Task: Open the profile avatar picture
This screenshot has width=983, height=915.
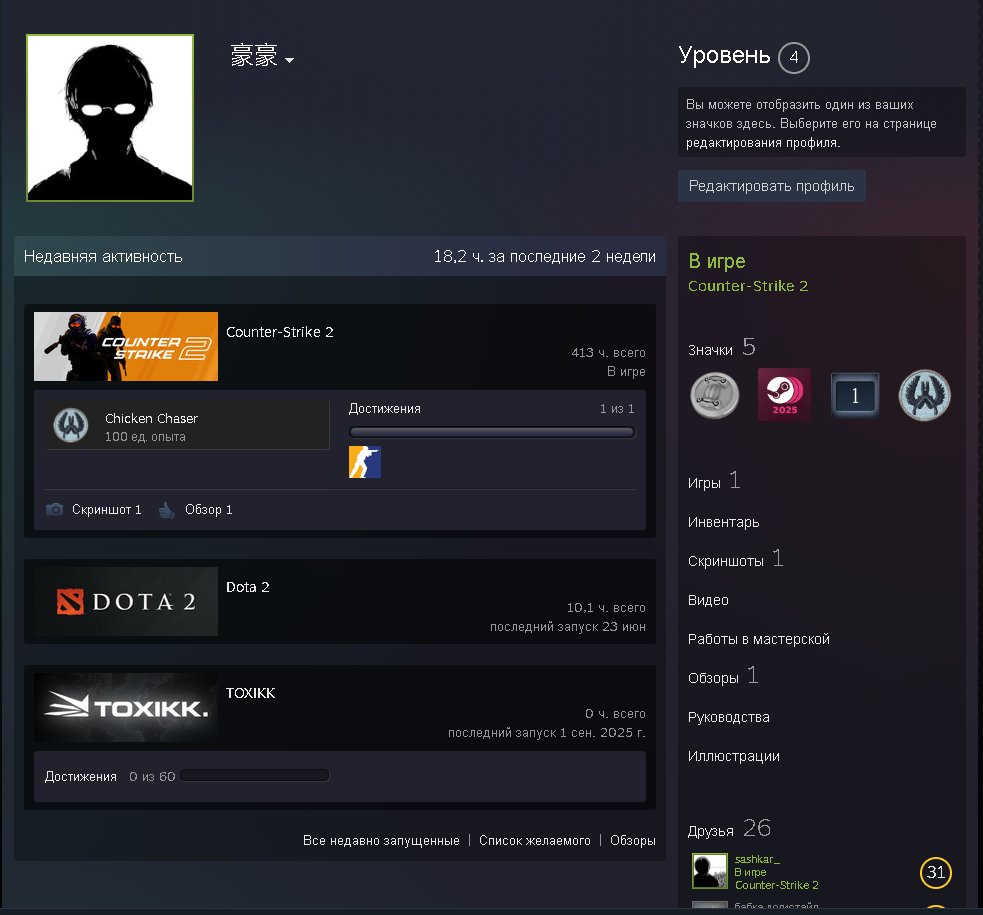Action: pos(110,118)
